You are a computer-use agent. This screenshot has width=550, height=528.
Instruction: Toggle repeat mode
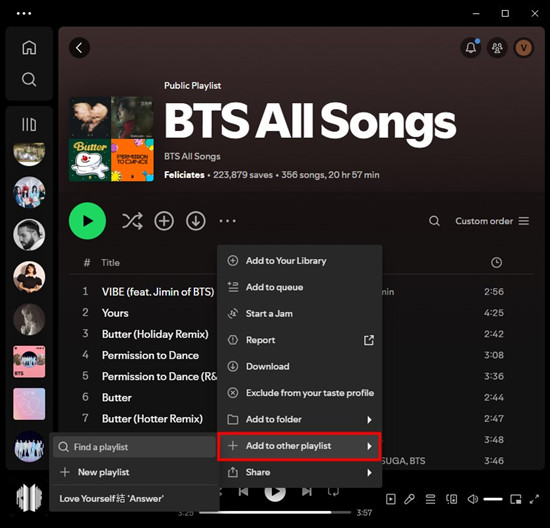coord(333,492)
